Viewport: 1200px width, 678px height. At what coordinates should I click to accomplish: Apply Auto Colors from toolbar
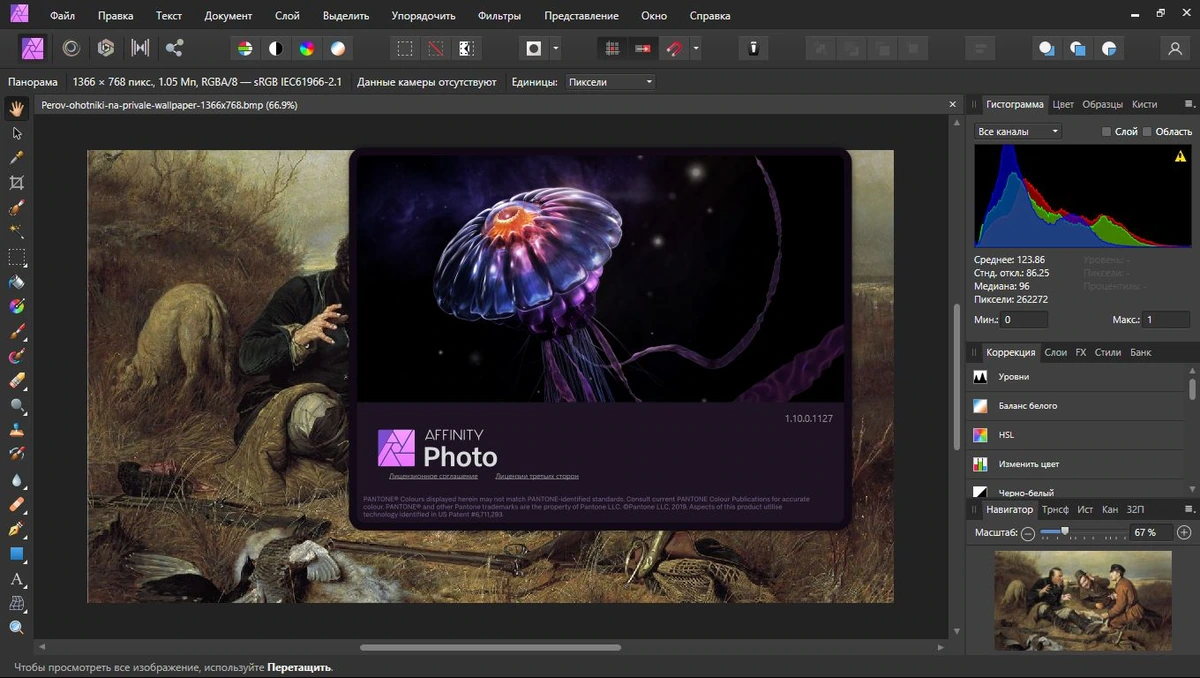coord(307,48)
